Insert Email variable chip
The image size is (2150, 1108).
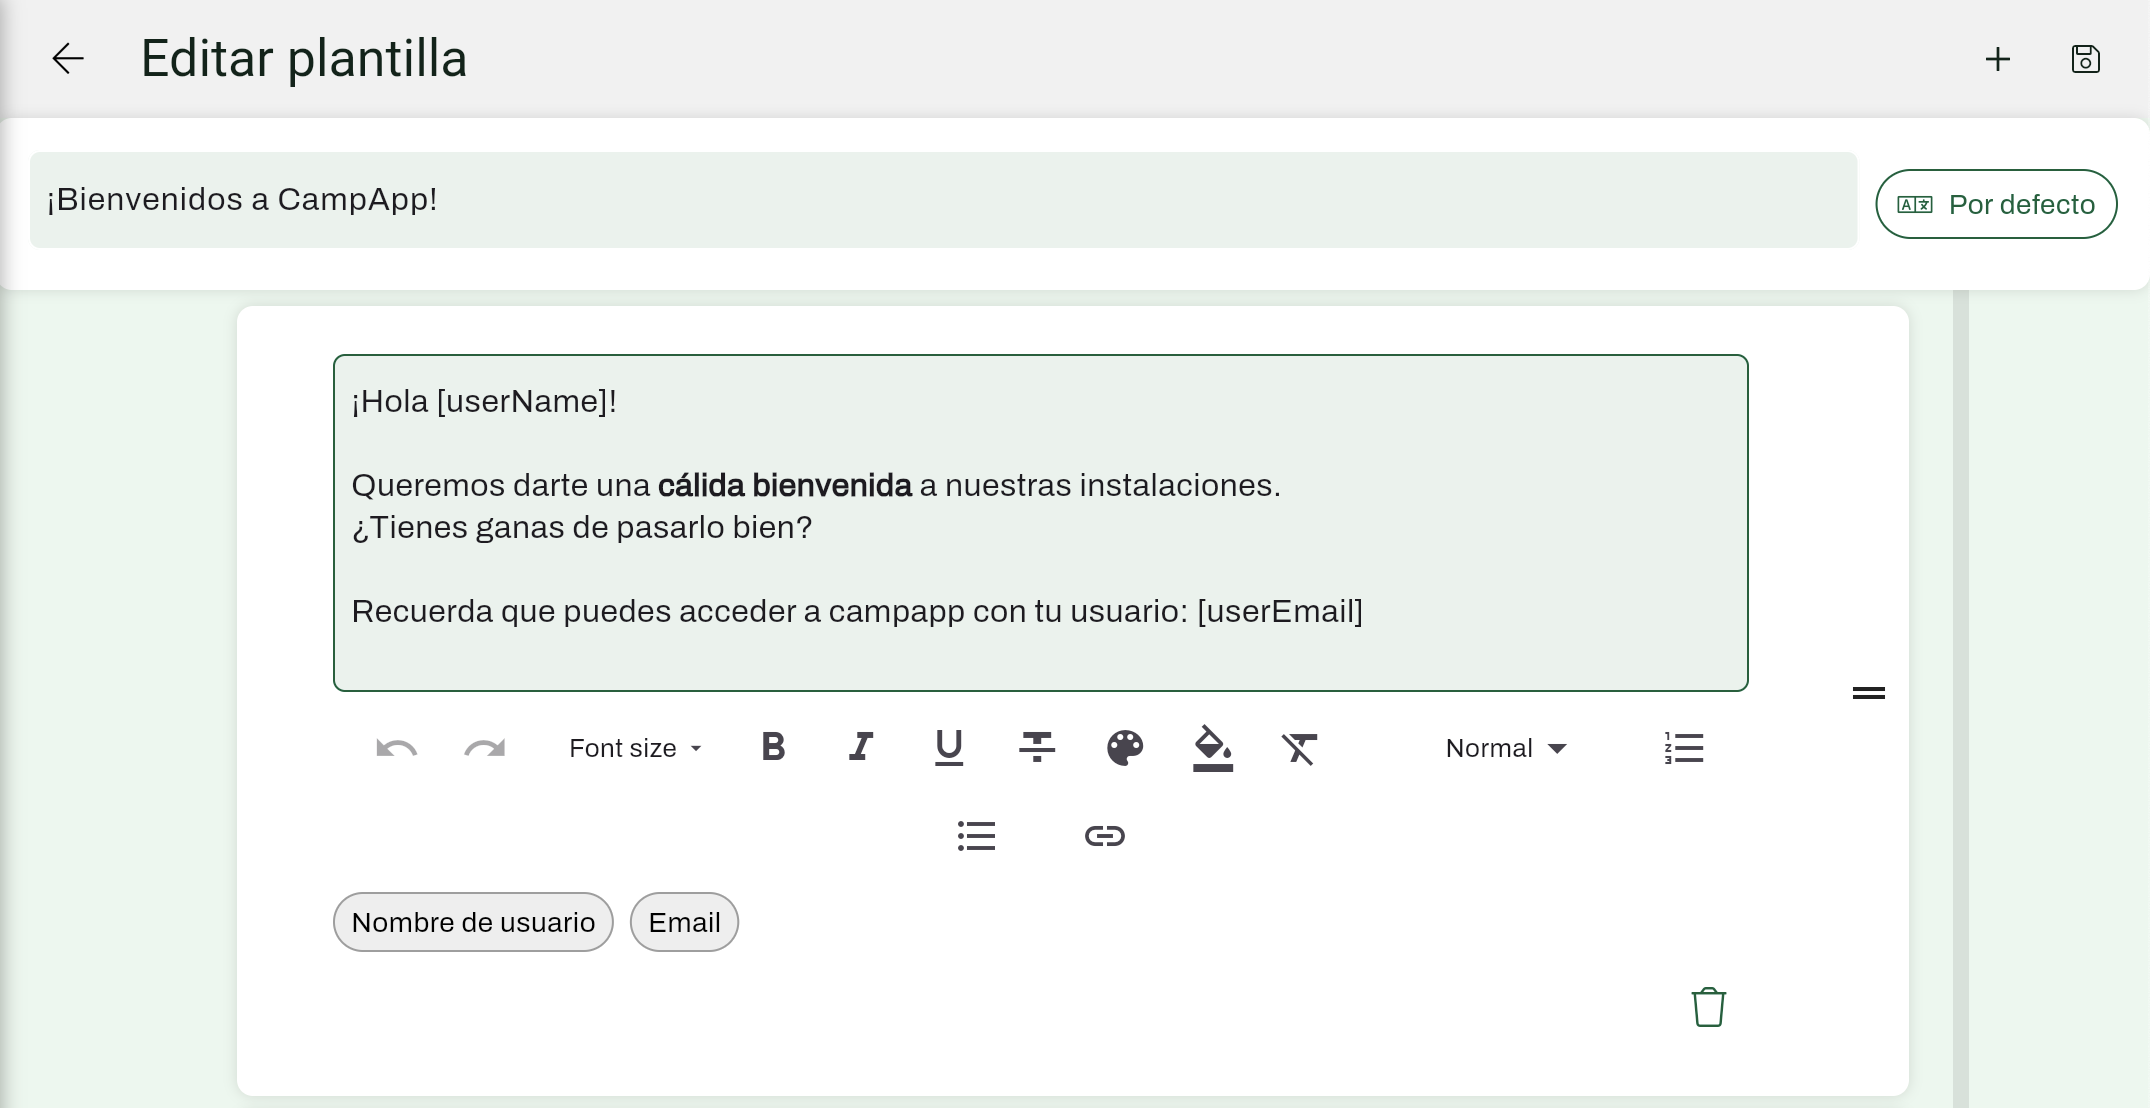(x=684, y=922)
